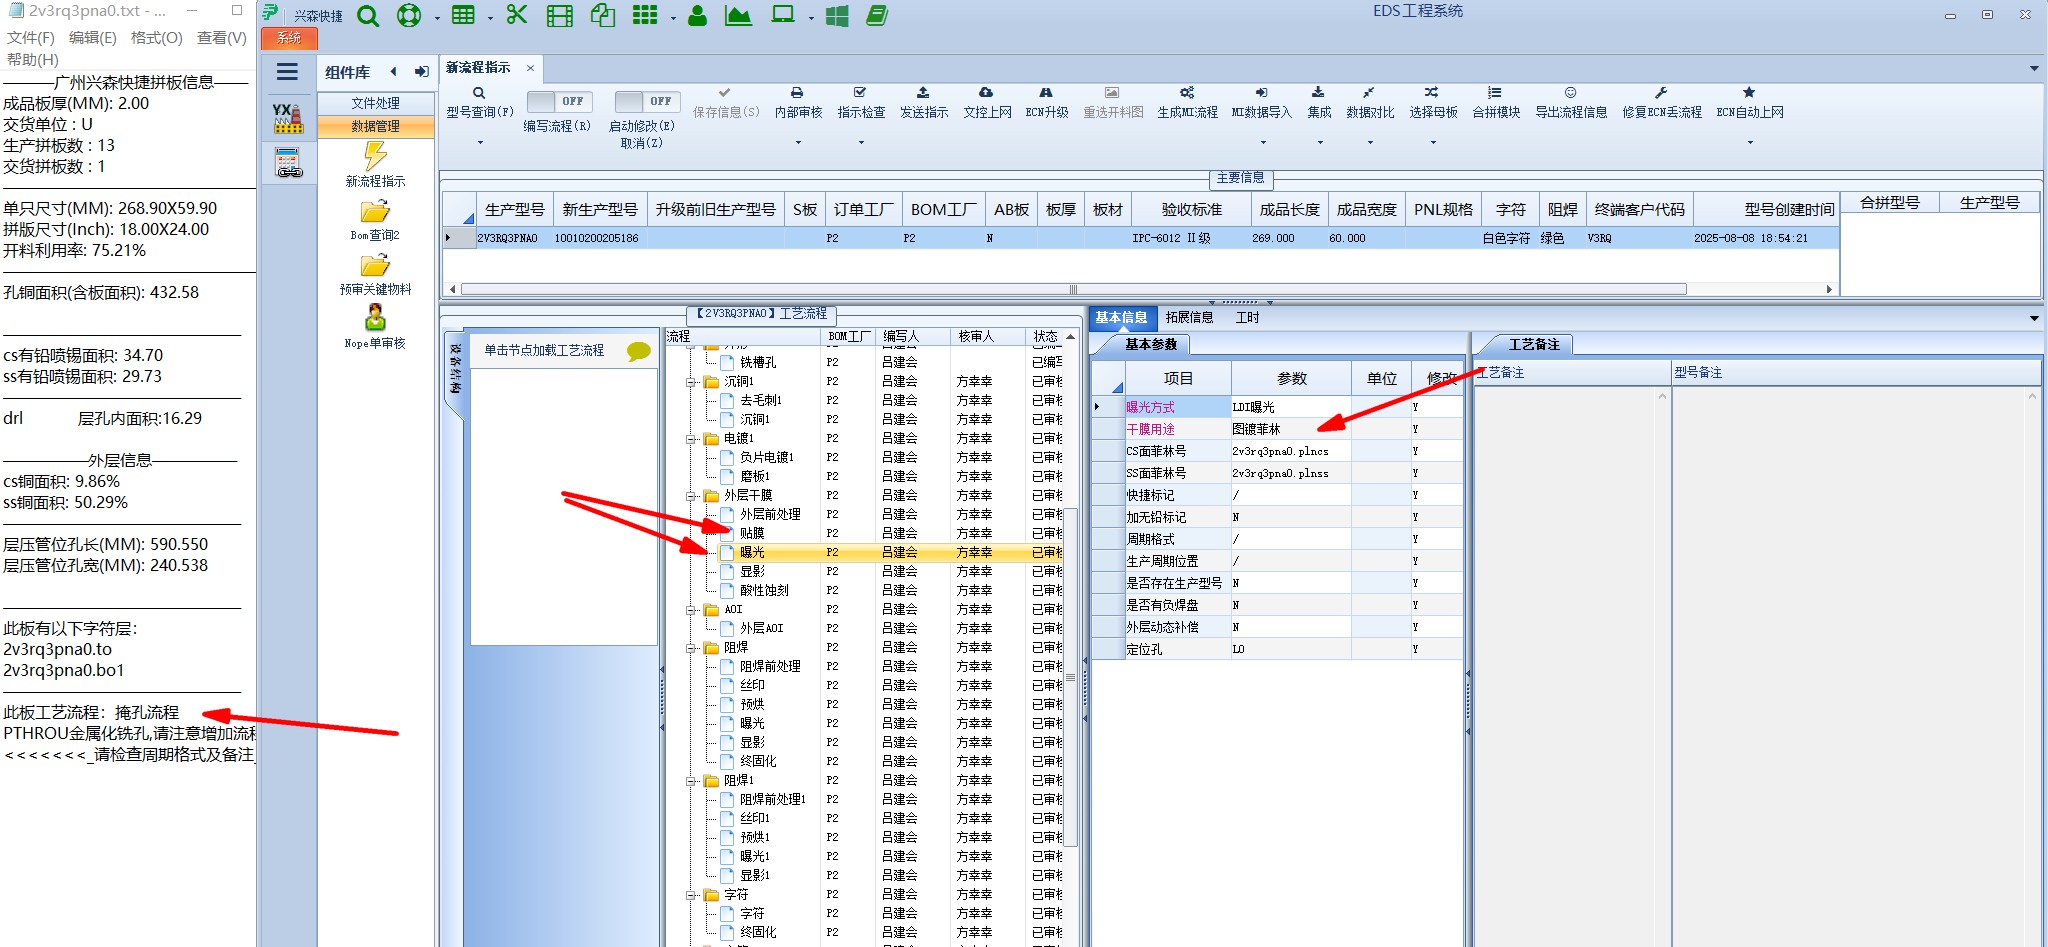This screenshot has height=947, width=2048.
Task: Click the 组件库 pin arrow icon
Action: (x=422, y=72)
